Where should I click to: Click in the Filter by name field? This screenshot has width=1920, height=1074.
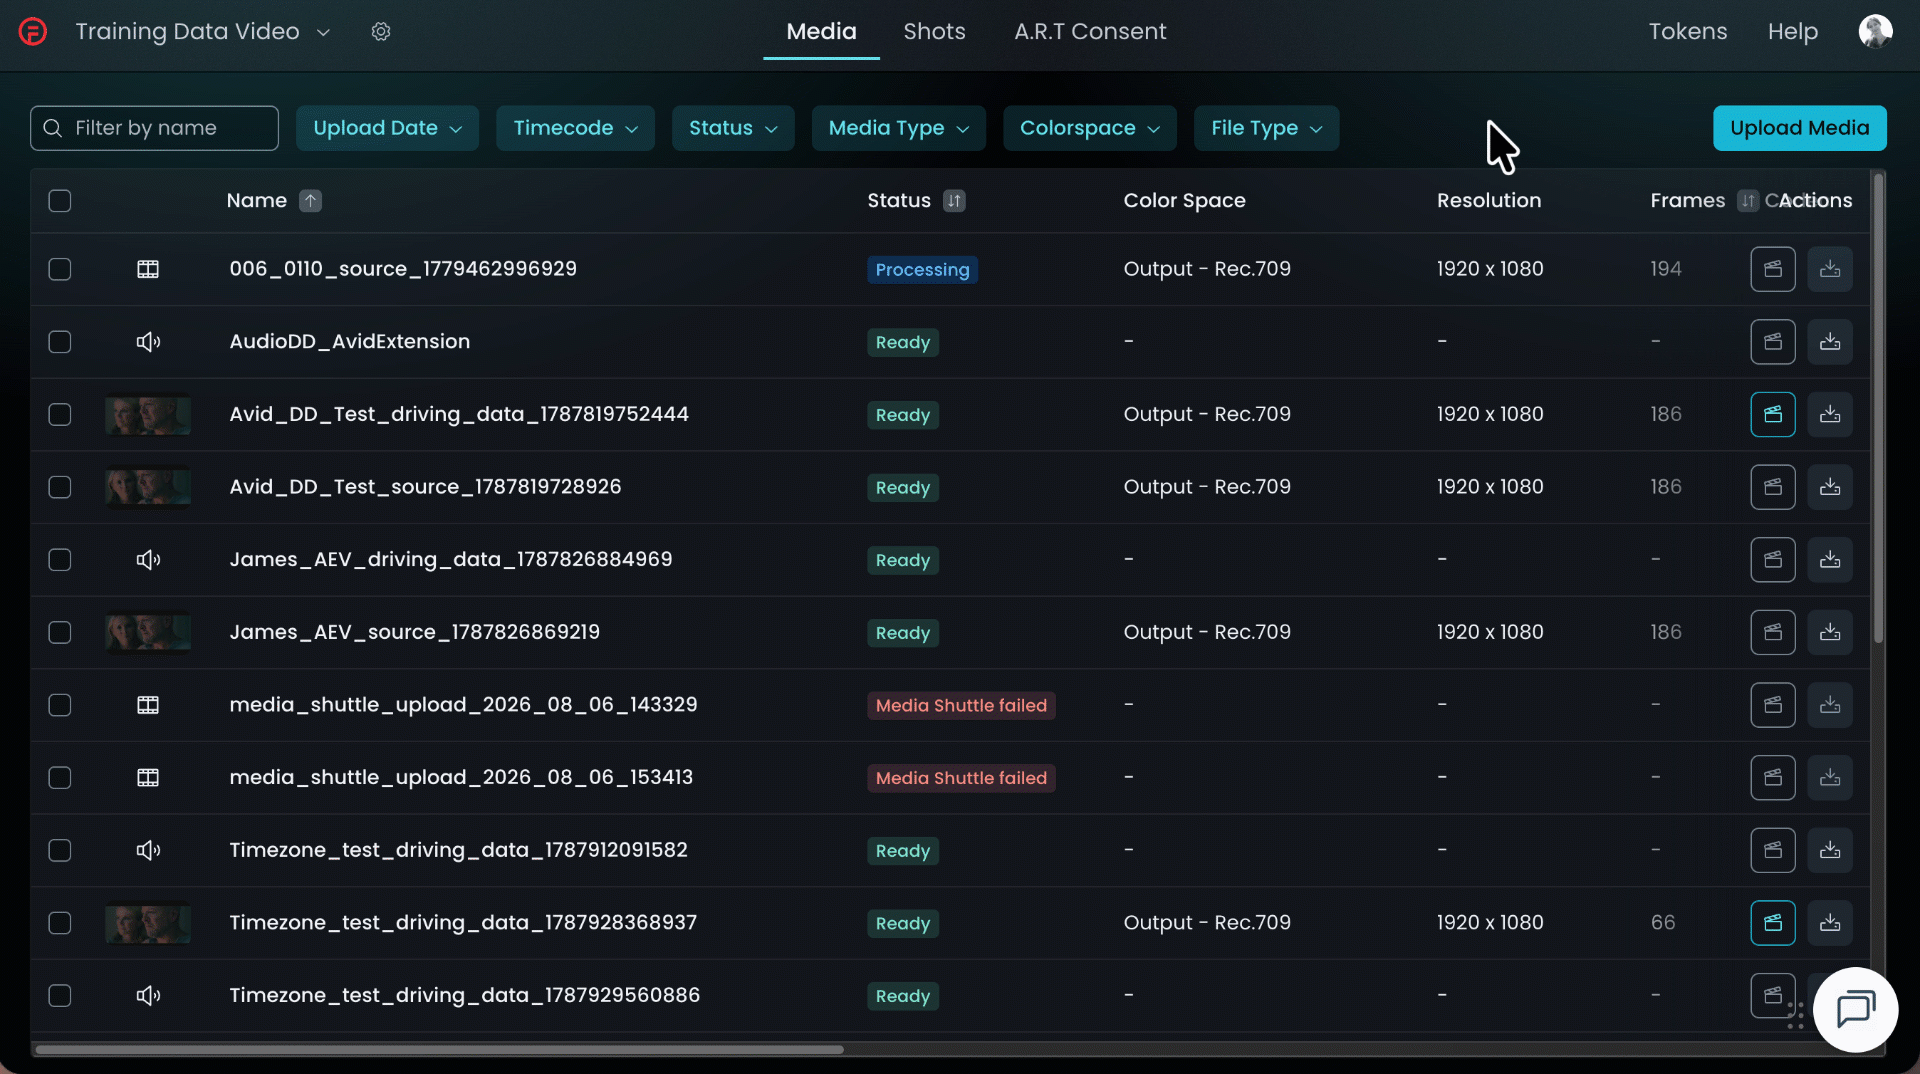point(154,128)
